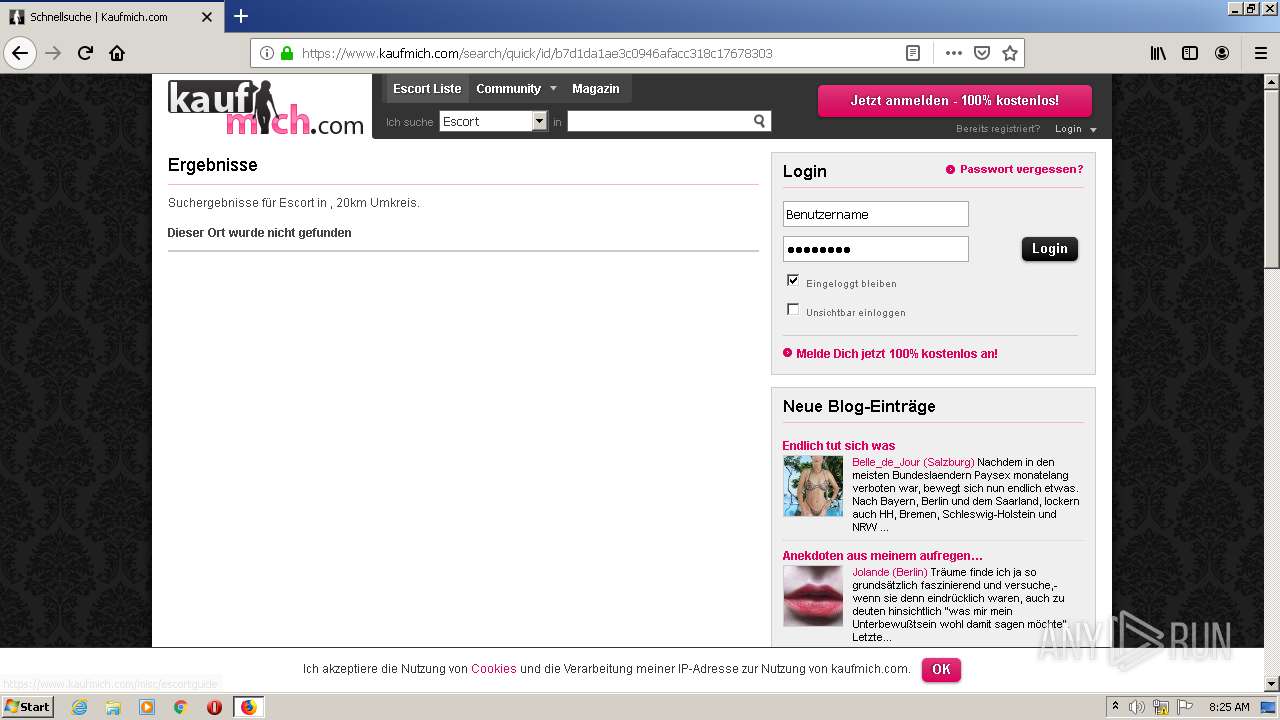Image resolution: width=1280 pixels, height=720 pixels.
Task: Open Opera from the taskbar
Action: (214, 707)
